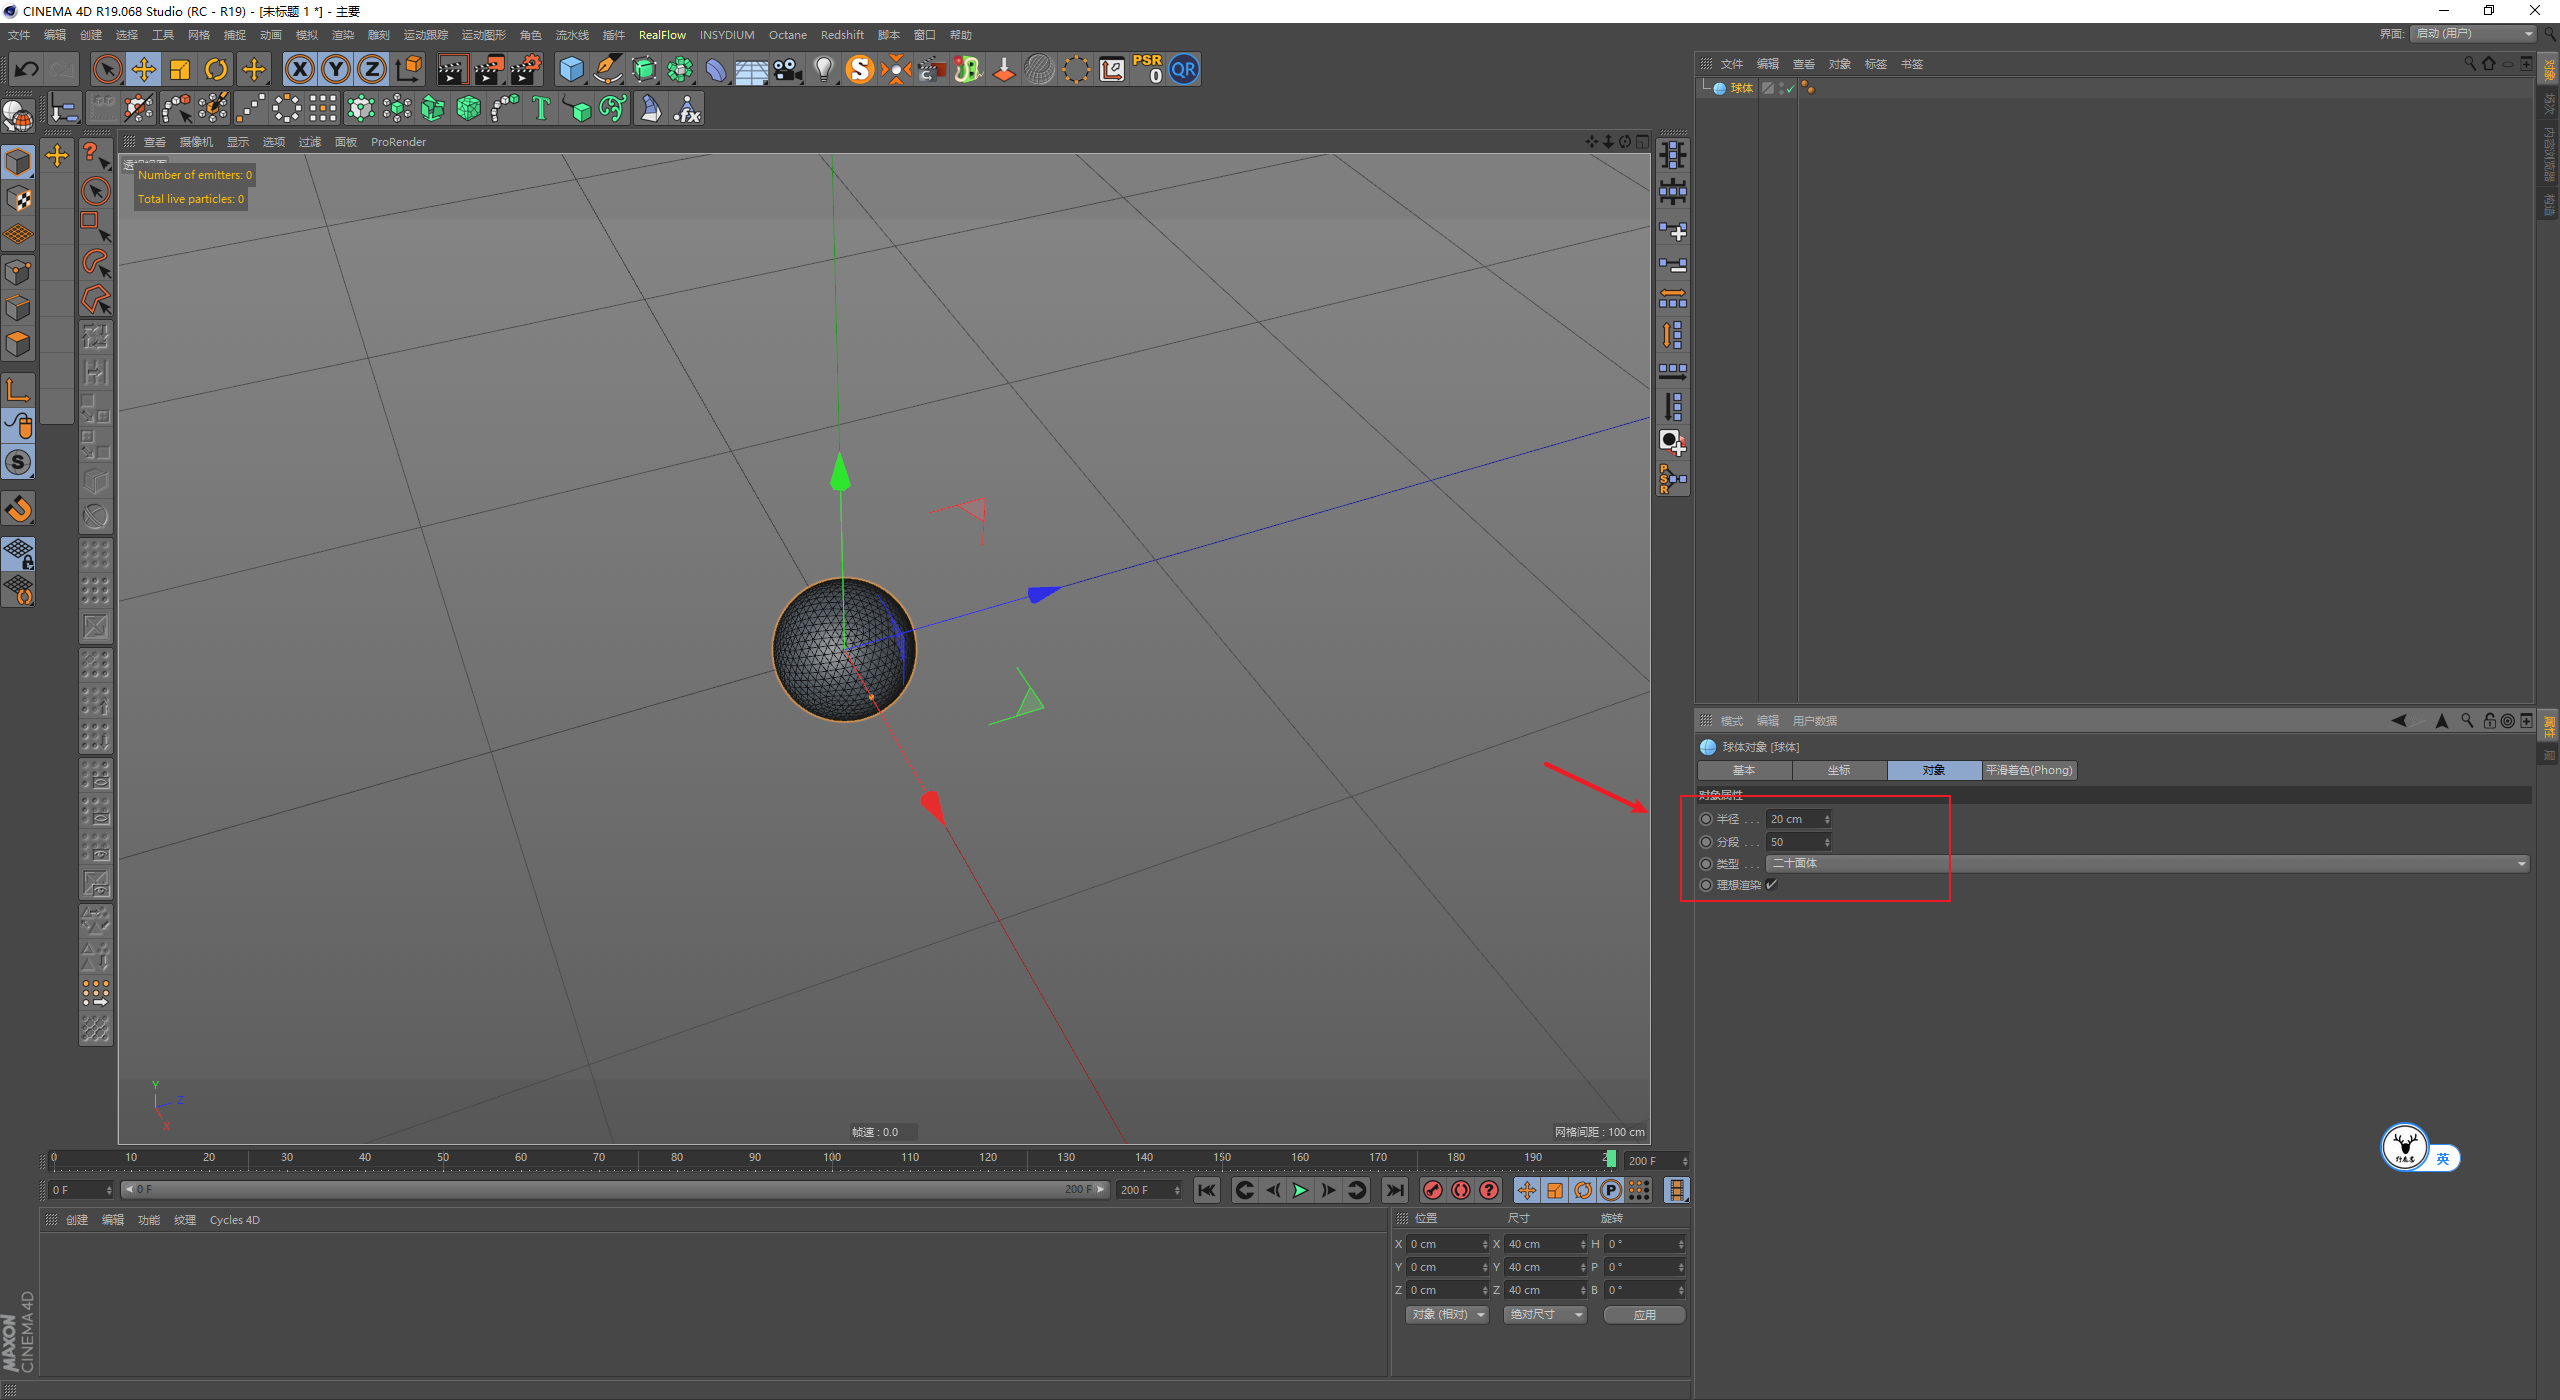Image resolution: width=2560 pixels, height=1400 pixels.
Task: Switch to the 坐标 tab
Action: [x=1839, y=770]
